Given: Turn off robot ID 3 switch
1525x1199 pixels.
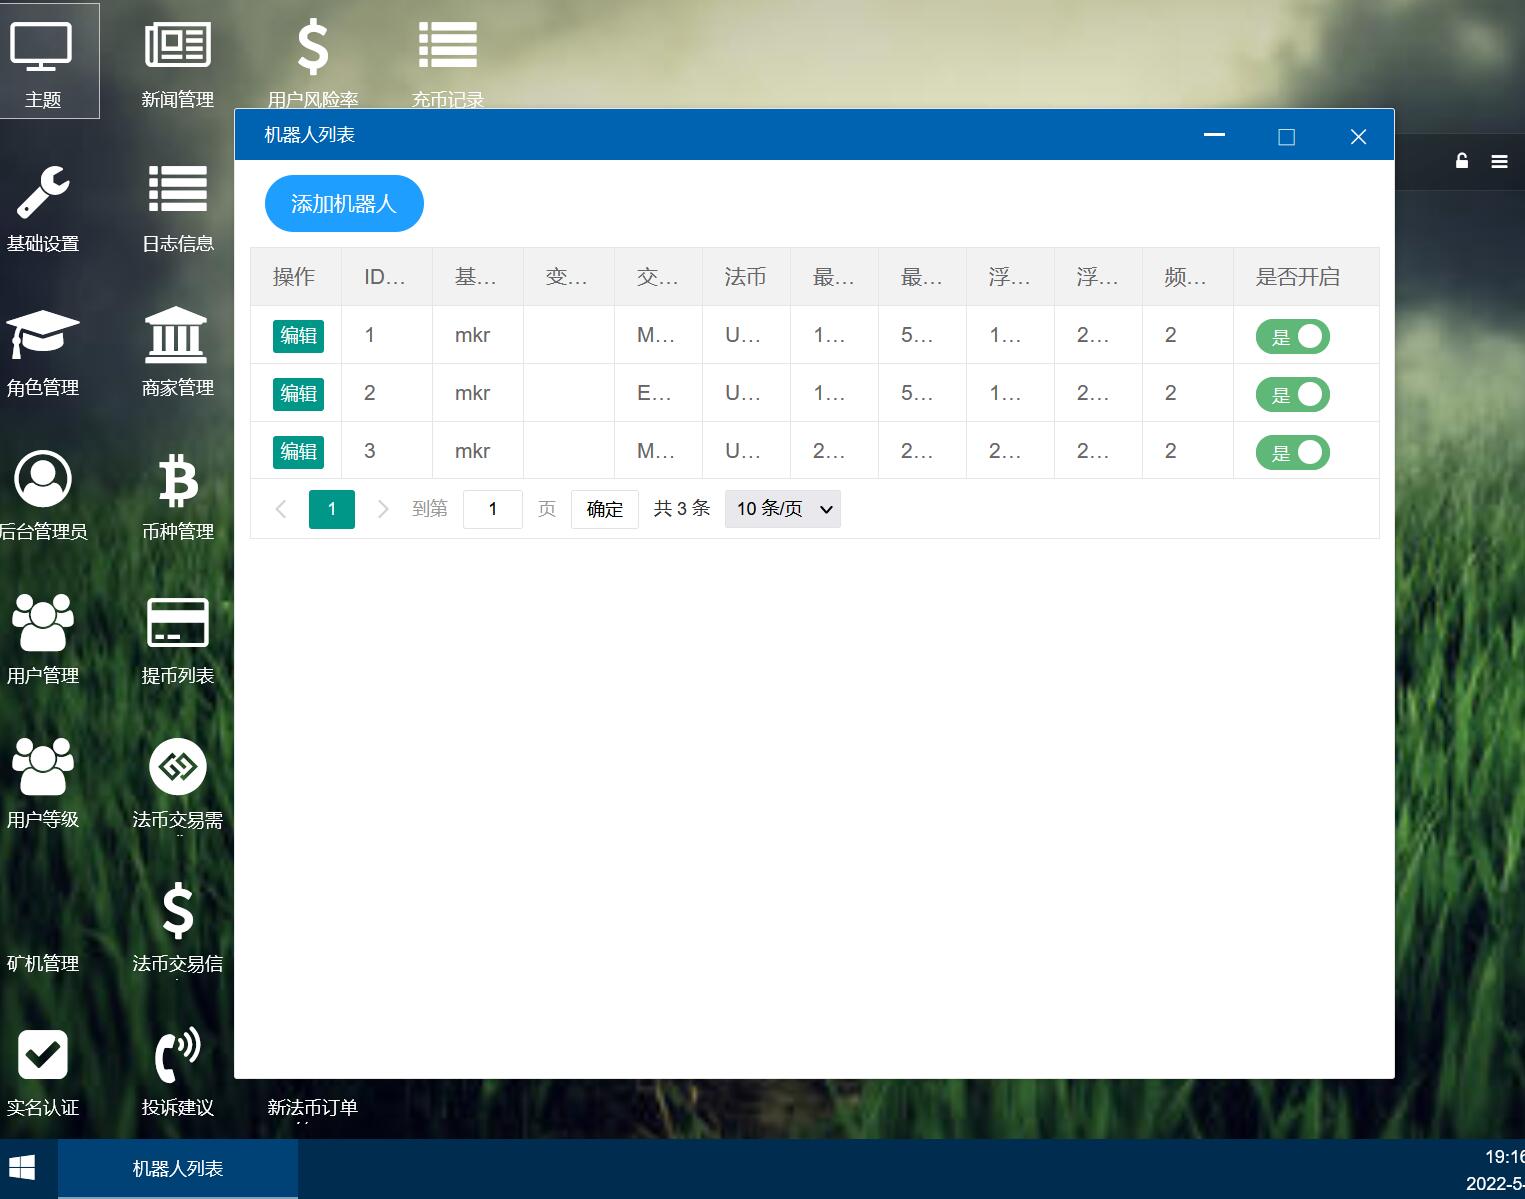Looking at the screenshot, I should (1292, 453).
